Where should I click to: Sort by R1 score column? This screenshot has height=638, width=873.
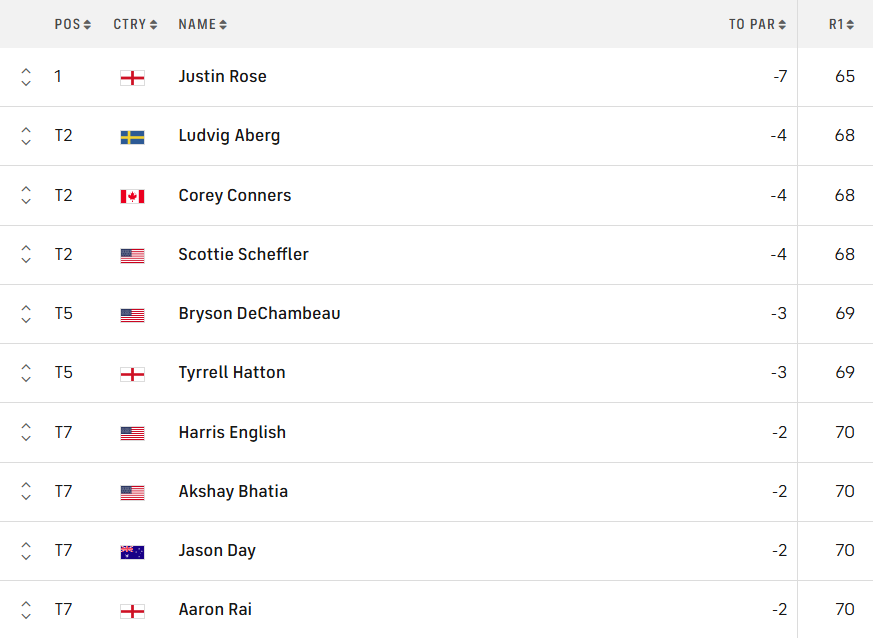coord(841,24)
